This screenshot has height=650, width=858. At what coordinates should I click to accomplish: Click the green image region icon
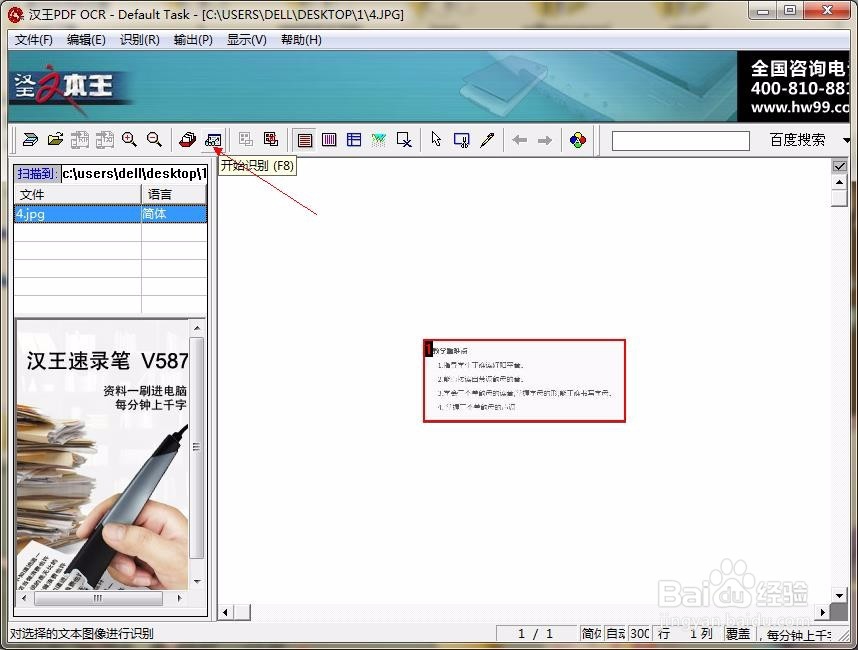[x=379, y=140]
